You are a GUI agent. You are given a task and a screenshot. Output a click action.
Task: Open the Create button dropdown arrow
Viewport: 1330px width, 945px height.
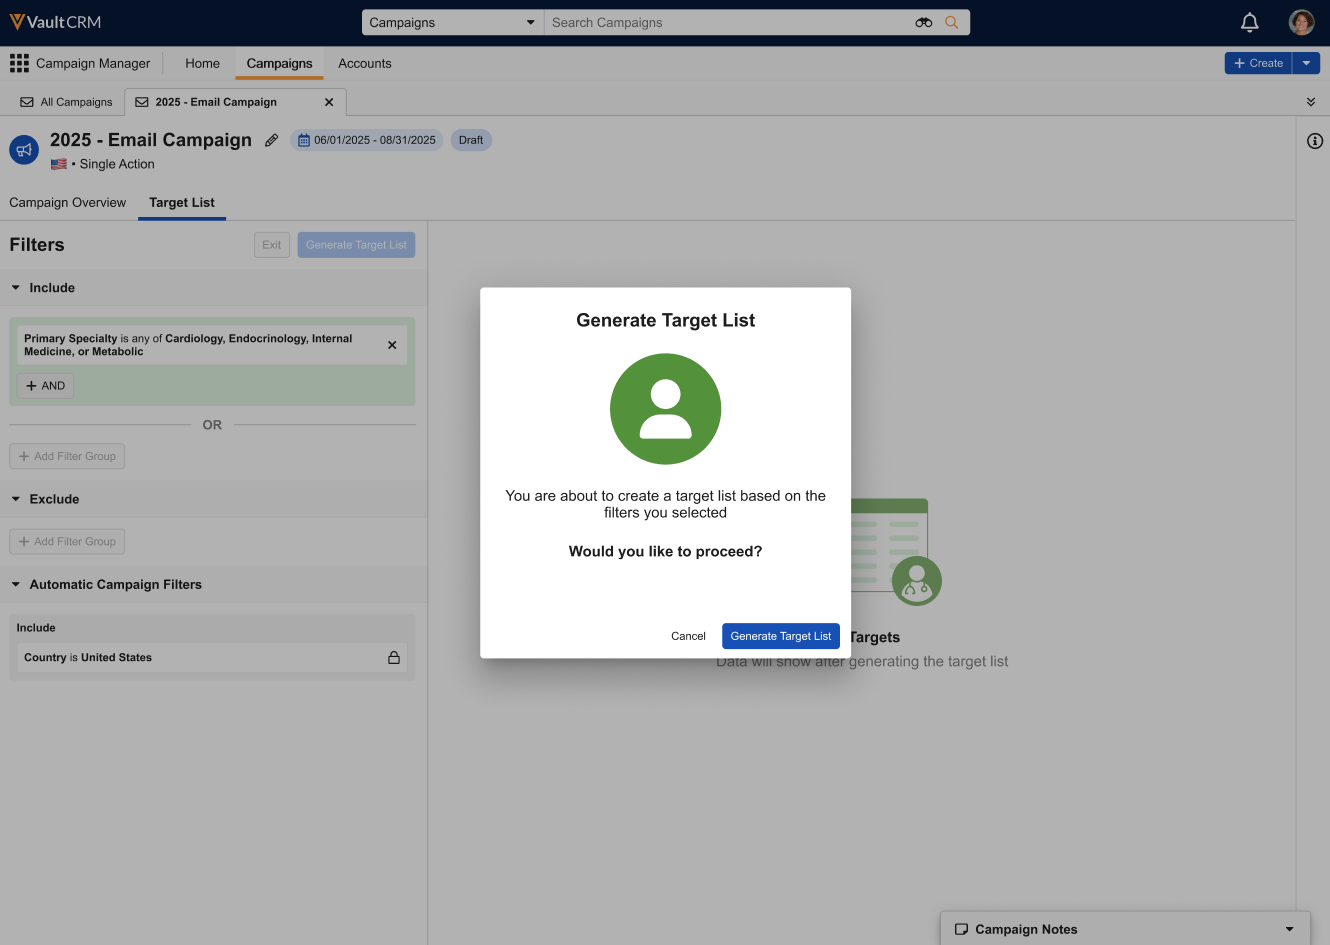click(1306, 63)
